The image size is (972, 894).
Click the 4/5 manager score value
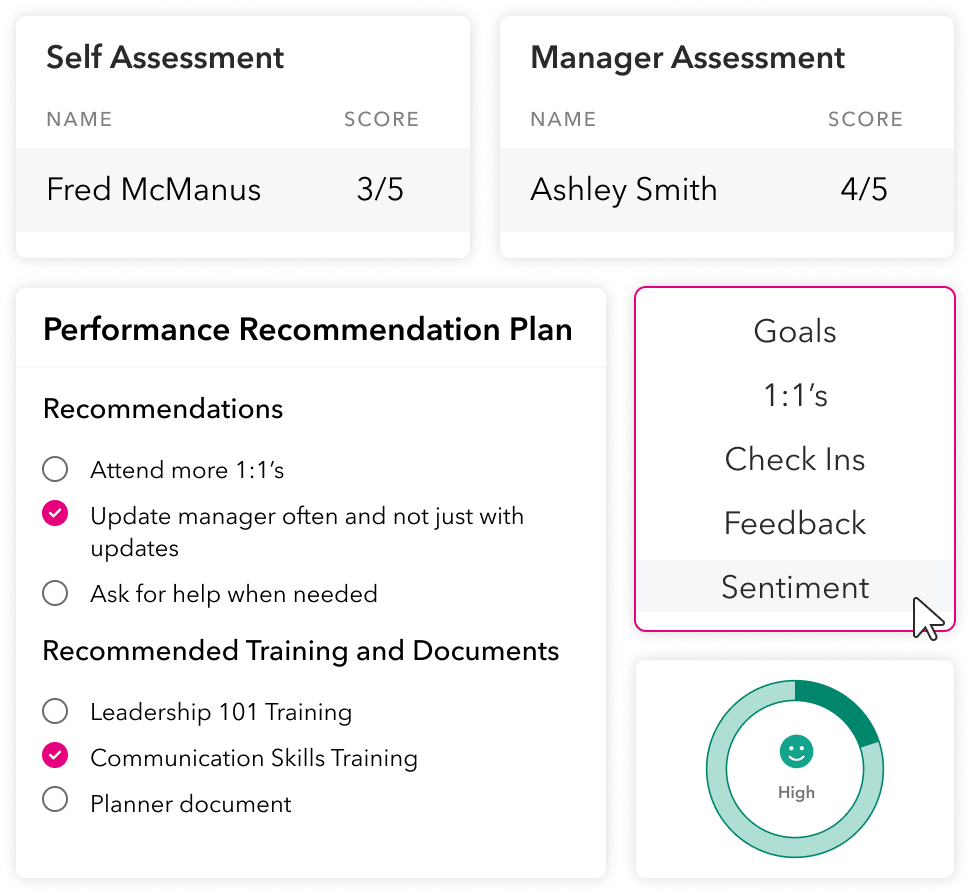(x=864, y=190)
